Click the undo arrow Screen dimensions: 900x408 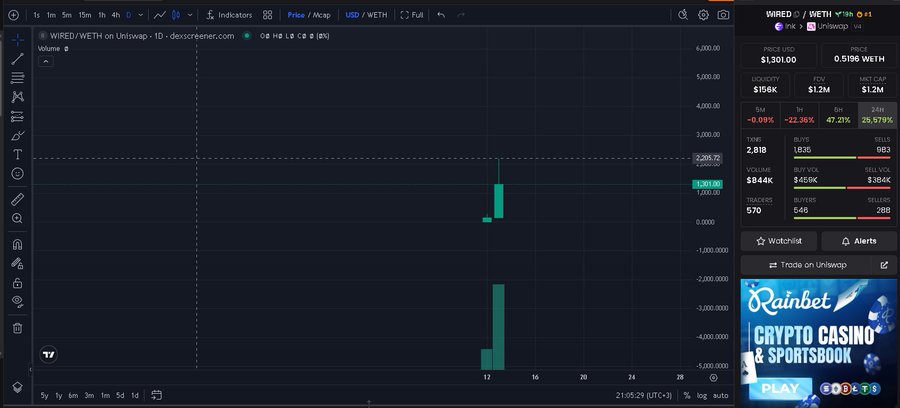pos(441,15)
